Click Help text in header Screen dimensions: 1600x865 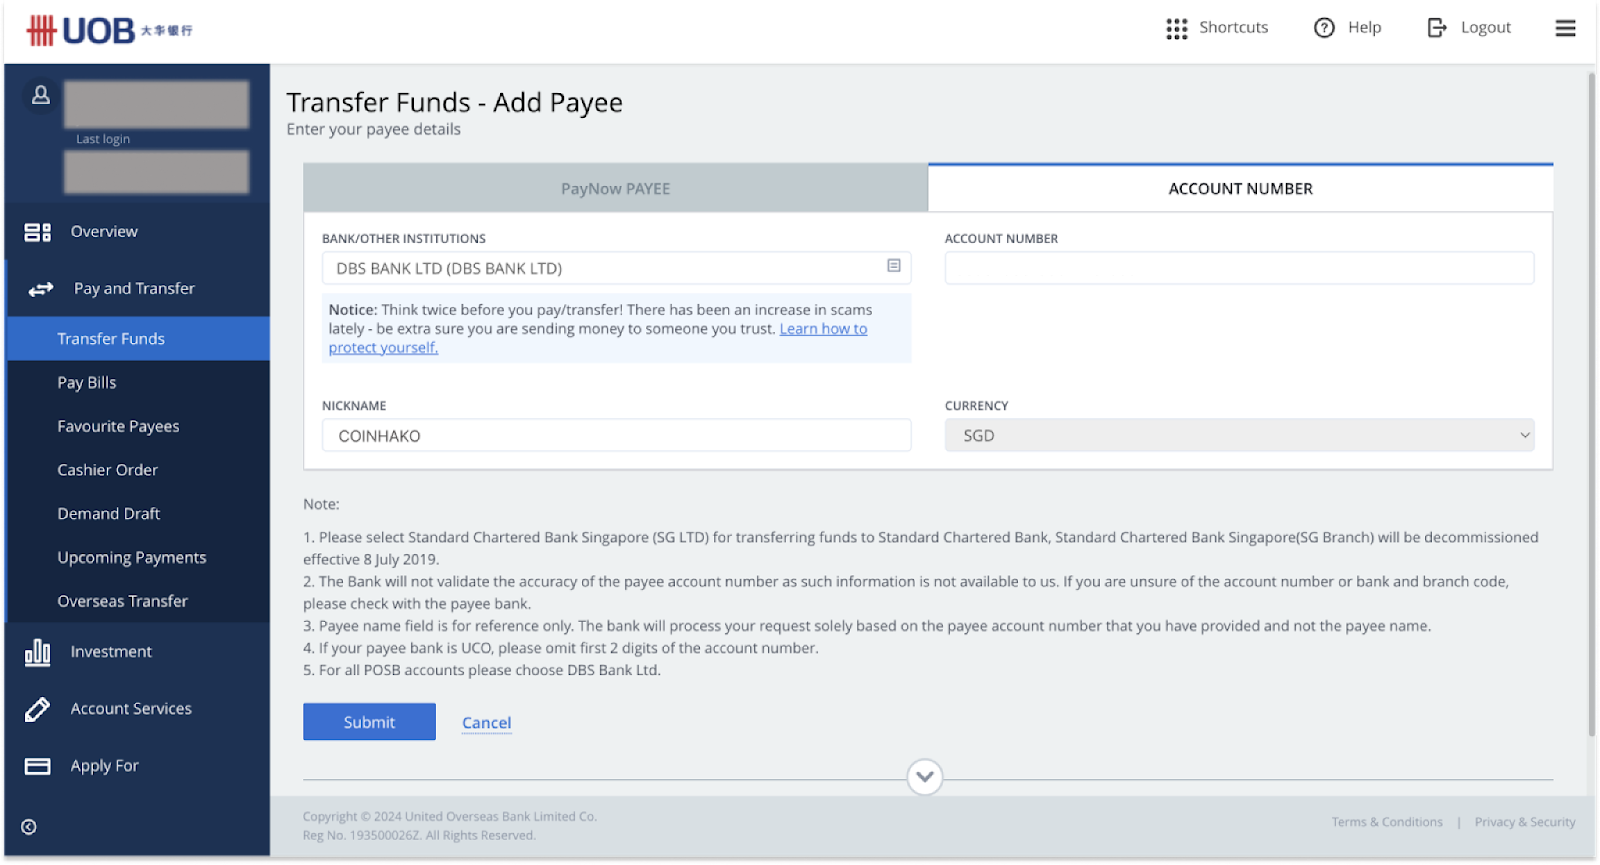click(1364, 28)
